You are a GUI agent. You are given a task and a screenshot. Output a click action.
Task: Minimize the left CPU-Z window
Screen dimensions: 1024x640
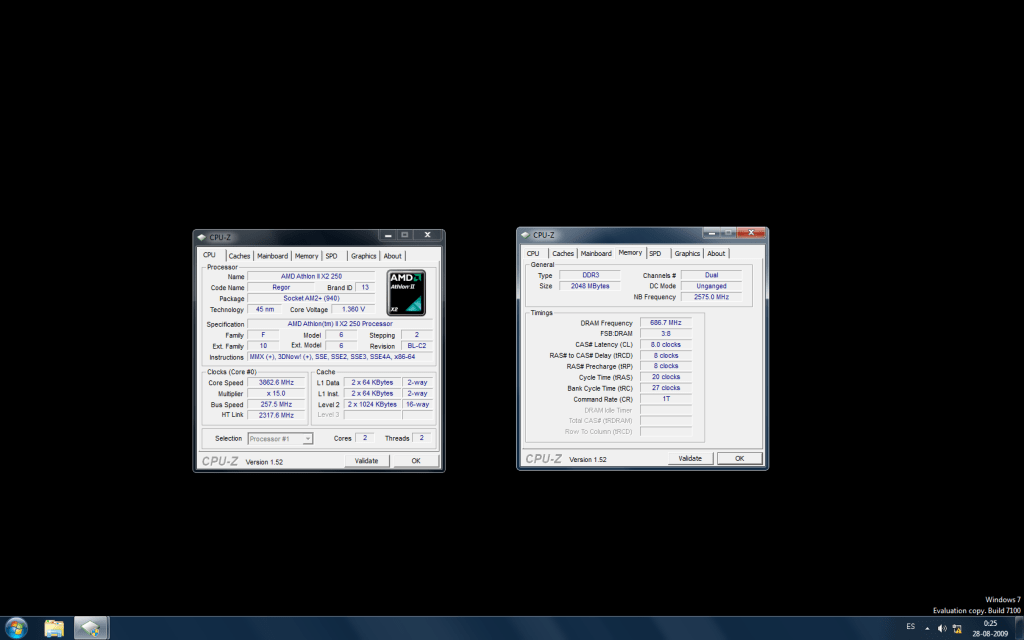click(x=388, y=235)
